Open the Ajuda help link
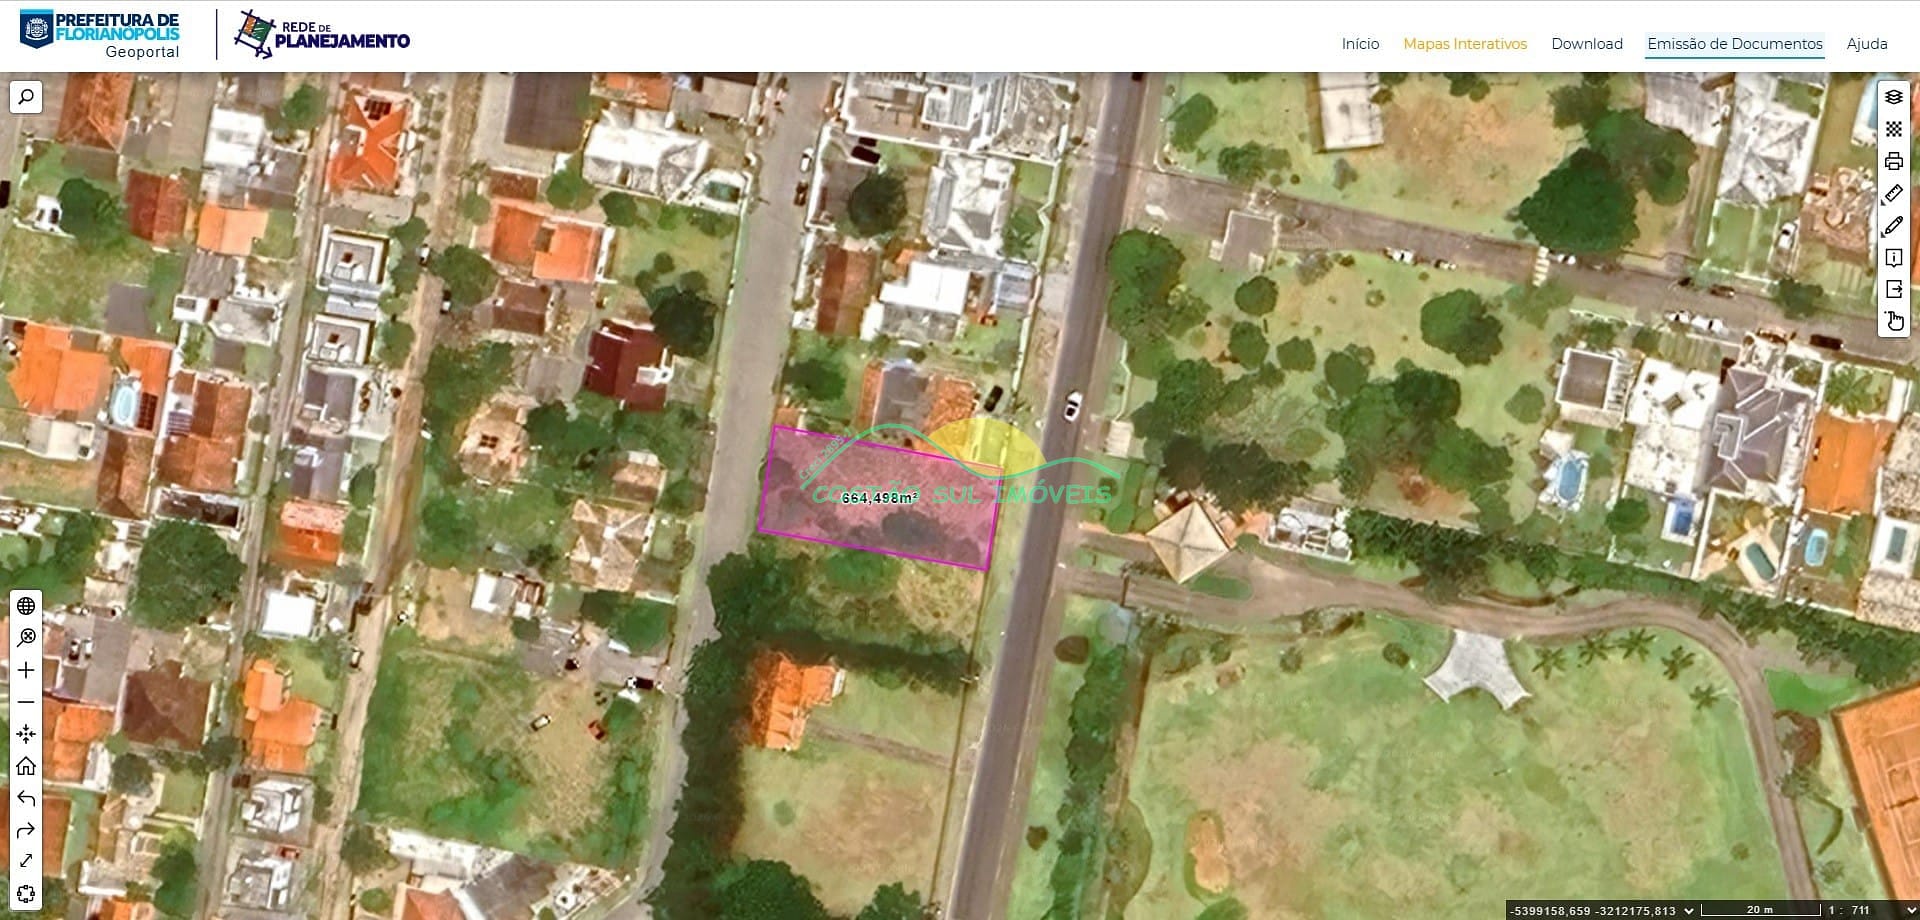This screenshot has width=1920, height=920. [1866, 44]
